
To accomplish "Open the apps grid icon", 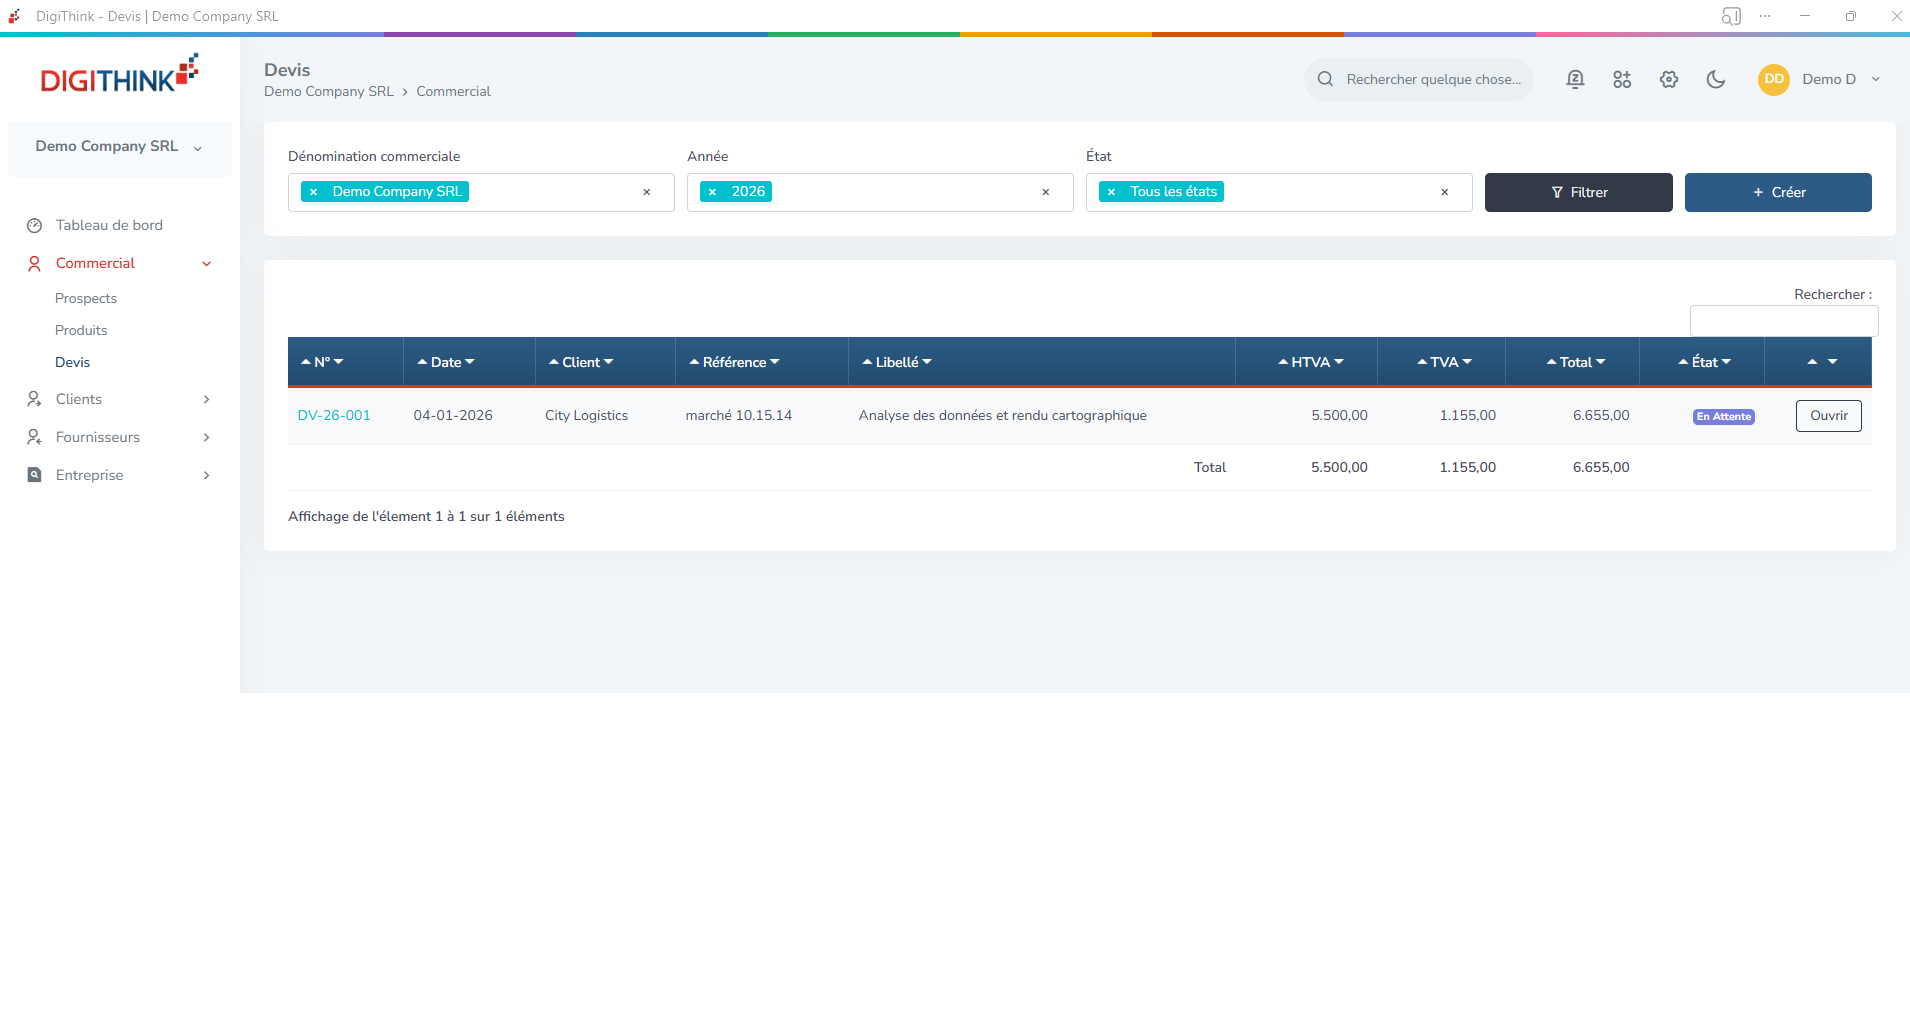I will click(x=1622, y=80).
